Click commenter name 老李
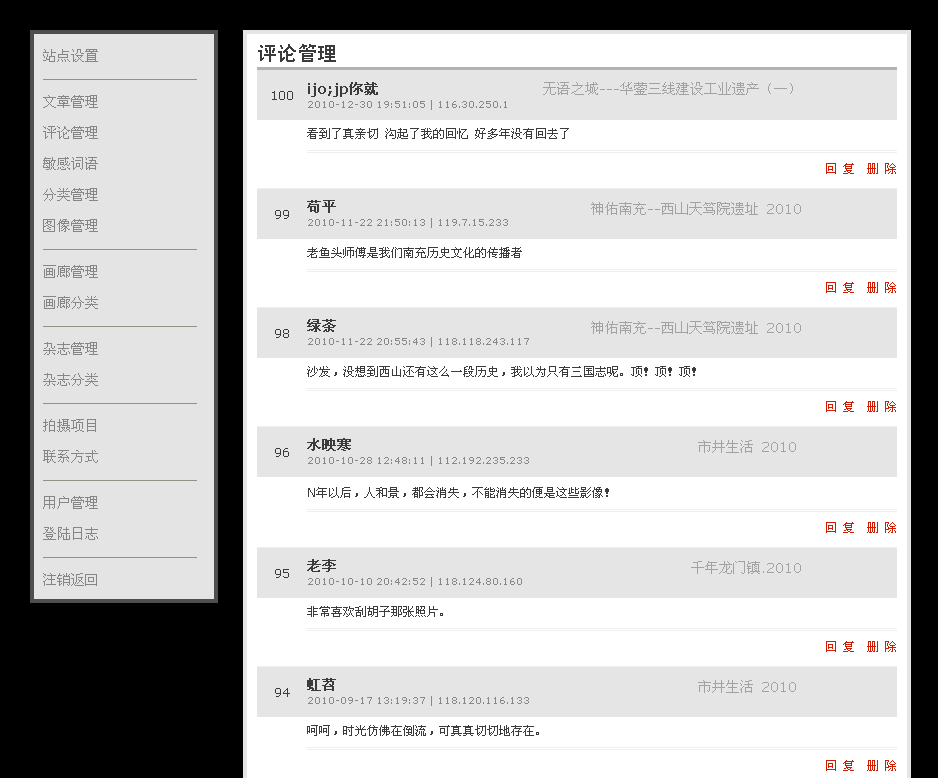 (321, 566)
